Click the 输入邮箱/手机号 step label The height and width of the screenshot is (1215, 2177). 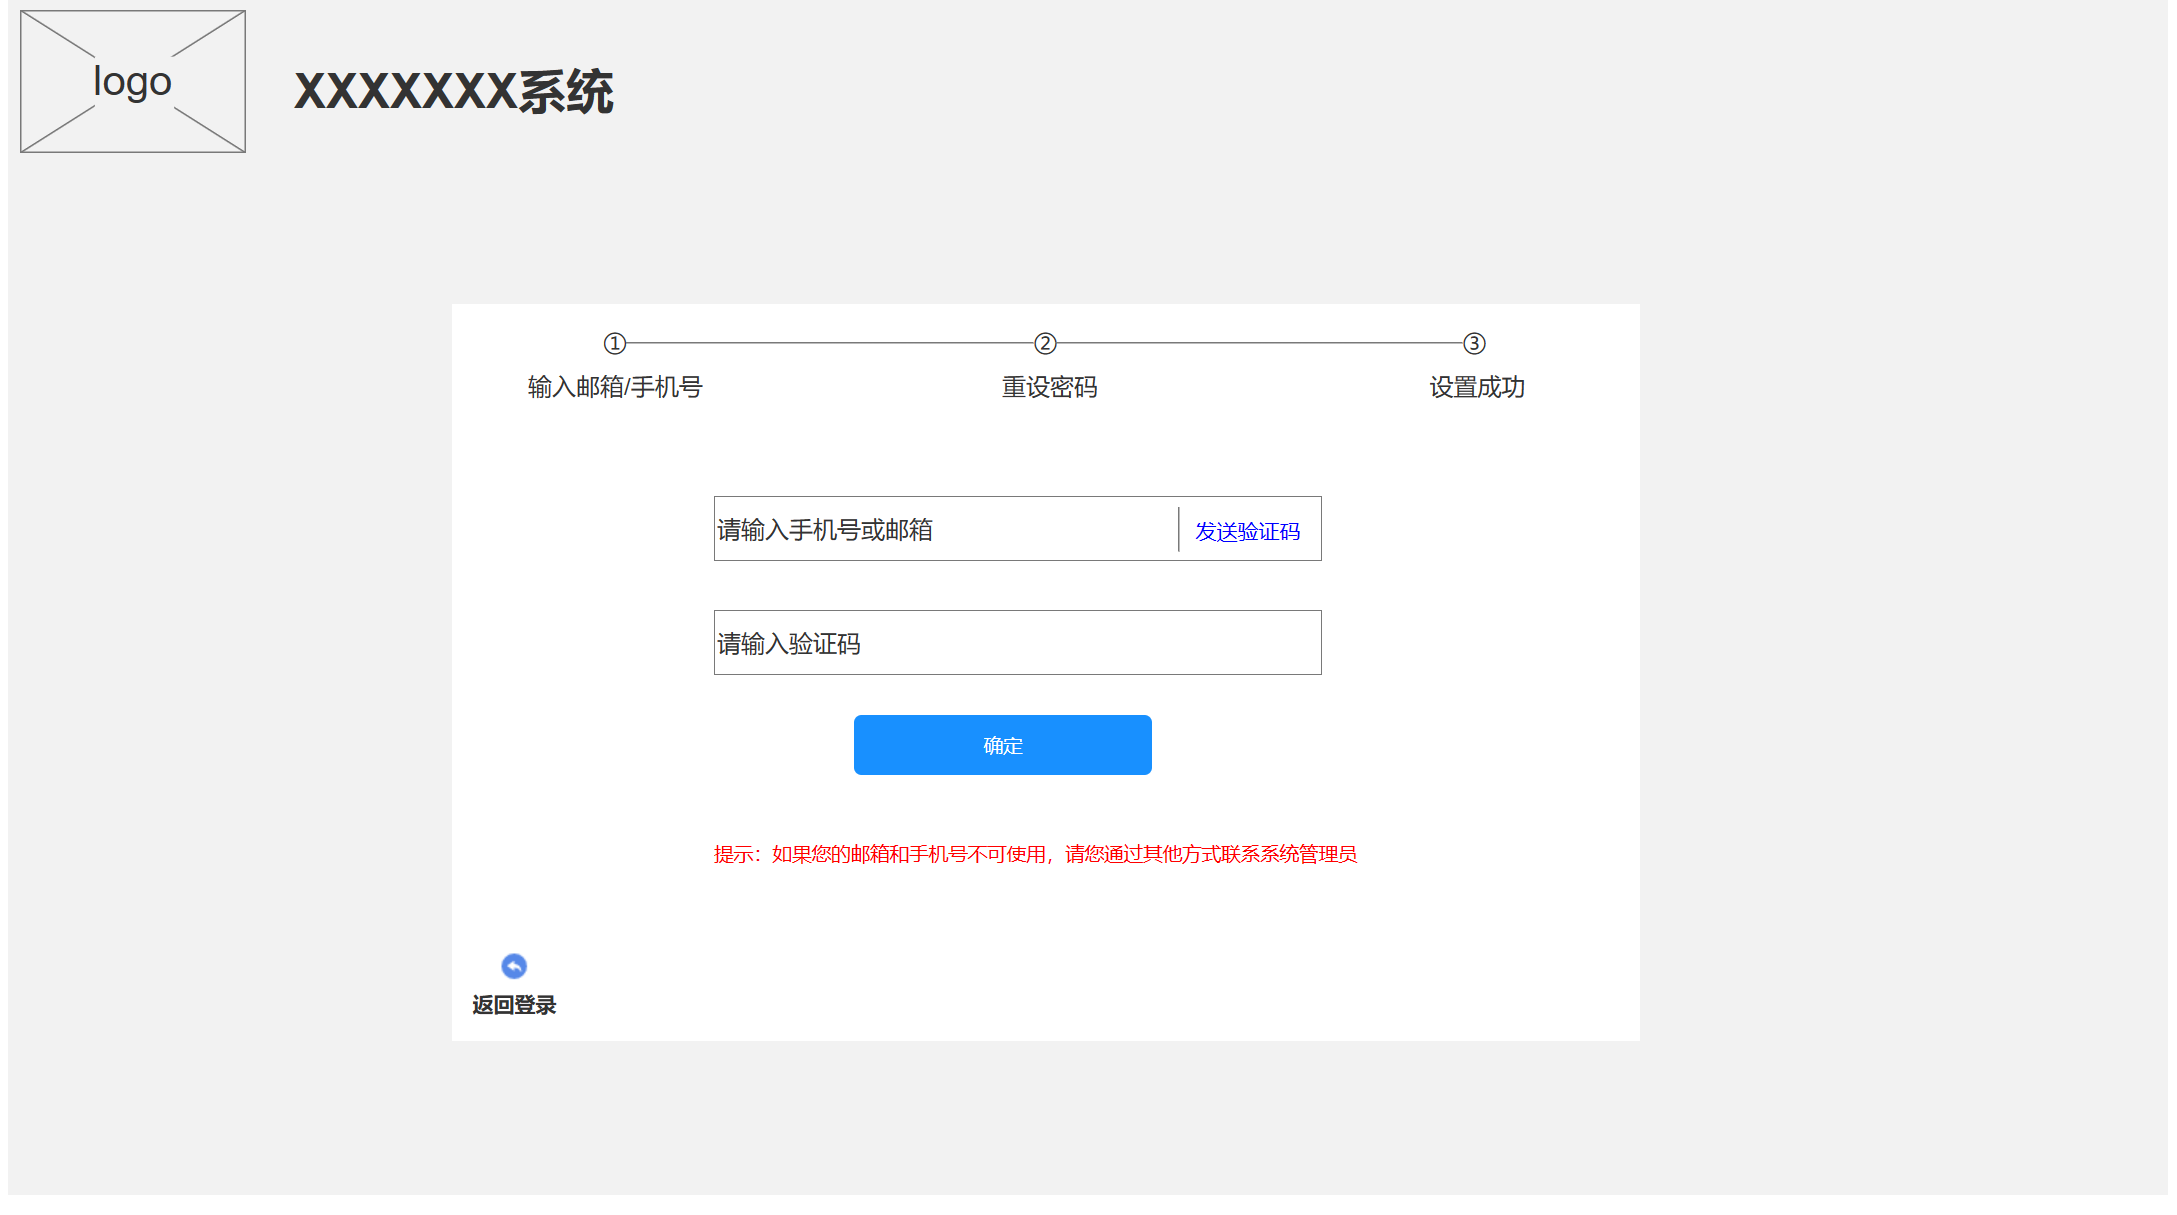[x=615, y=387]
